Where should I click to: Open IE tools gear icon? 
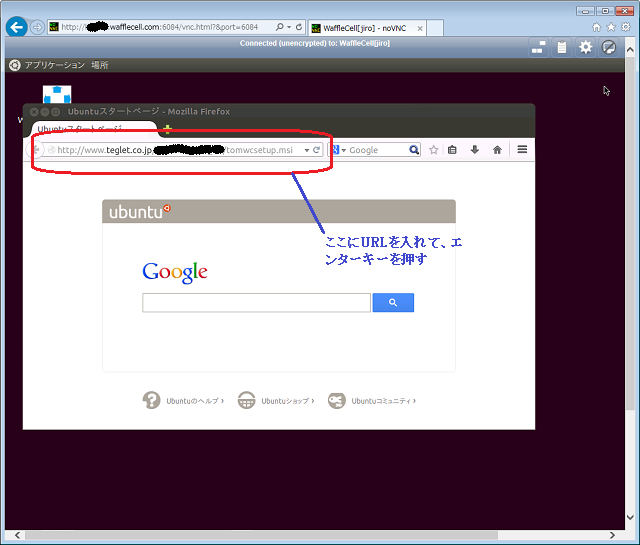tap(625, 27)
